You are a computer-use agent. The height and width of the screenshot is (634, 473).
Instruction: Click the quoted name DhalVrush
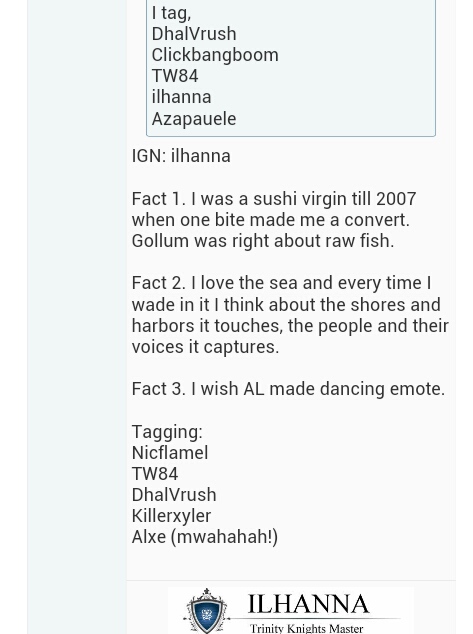pyautogui.click(x=194, y=34)
